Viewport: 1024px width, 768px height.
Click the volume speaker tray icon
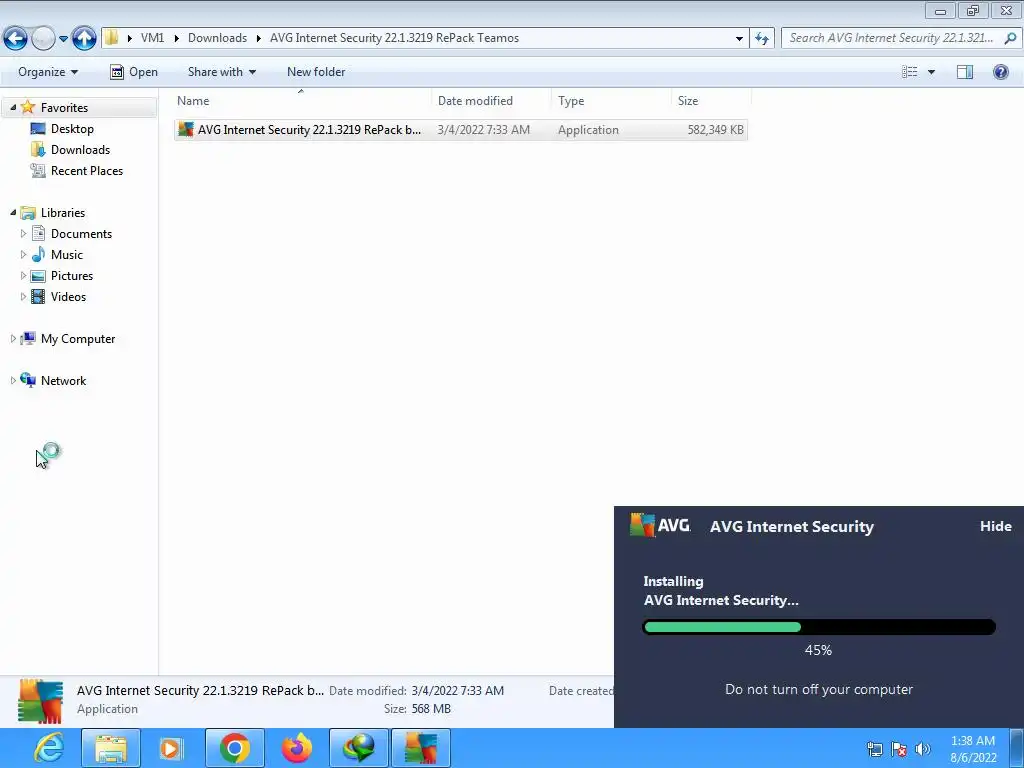[923, 749]
